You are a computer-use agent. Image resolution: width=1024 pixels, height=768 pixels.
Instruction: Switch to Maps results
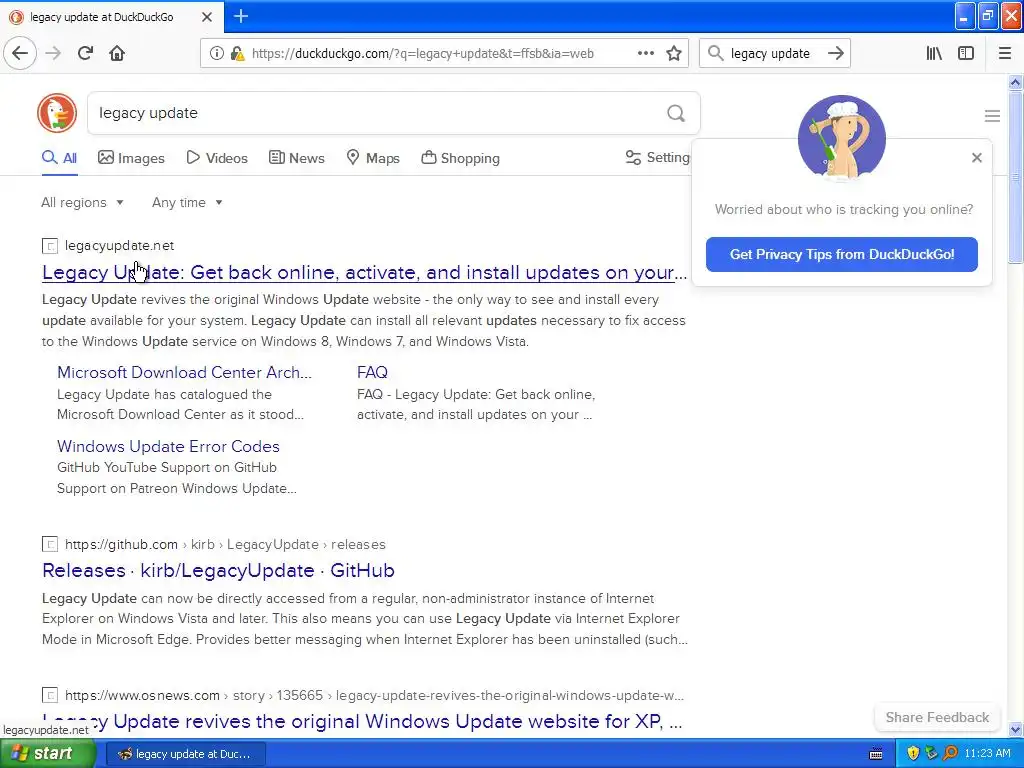[373, 158]
